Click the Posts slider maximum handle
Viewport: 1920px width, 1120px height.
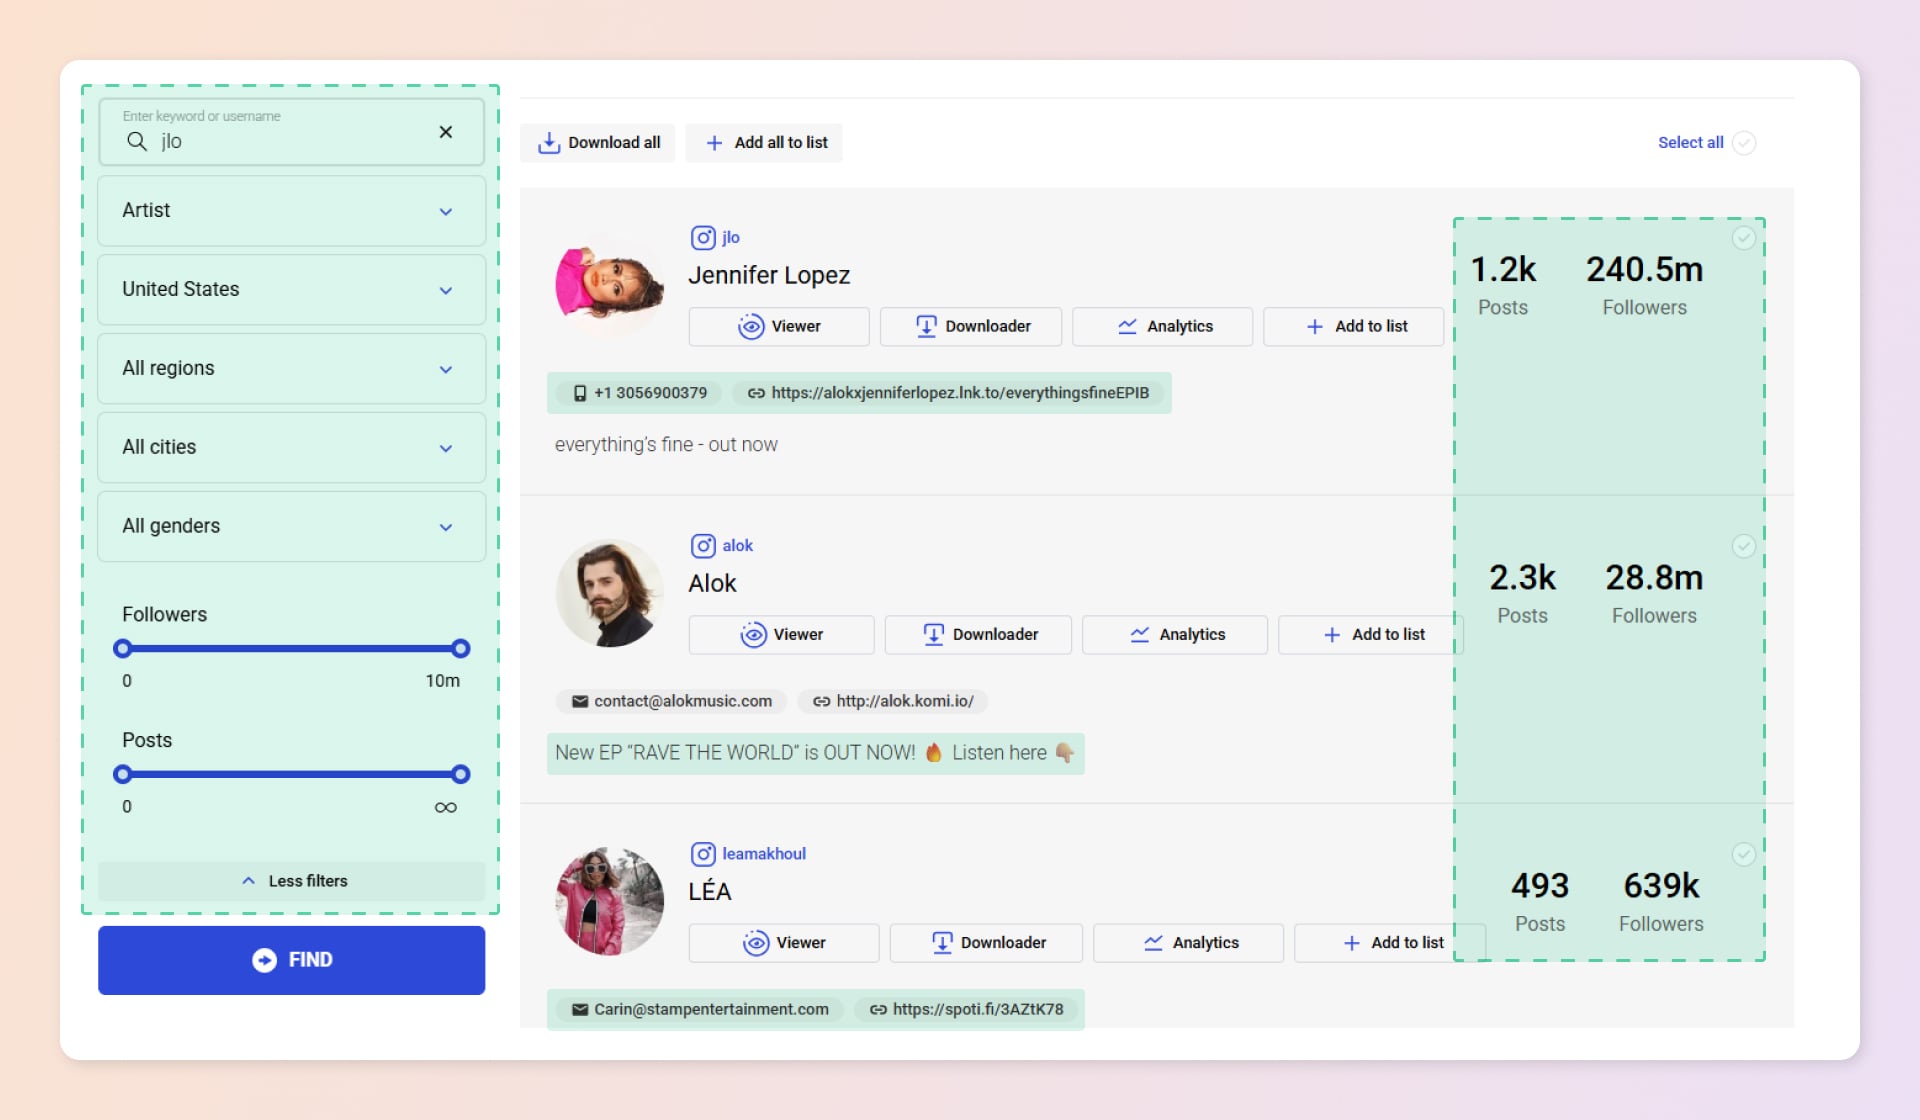[x=460, y=774]
